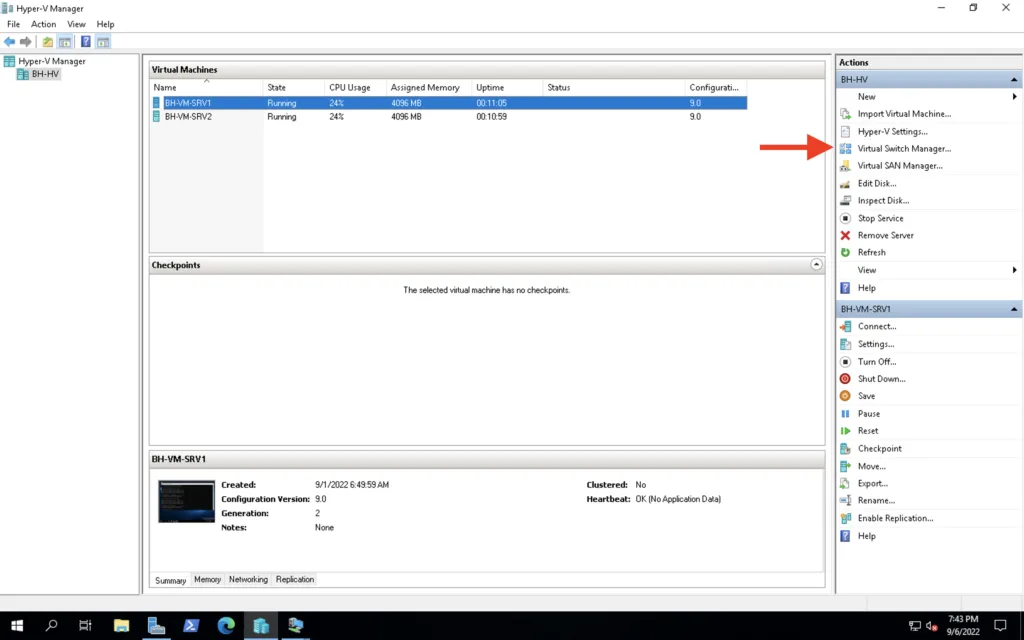Create a Checkpoint from Actions pane

coord(879,449)
